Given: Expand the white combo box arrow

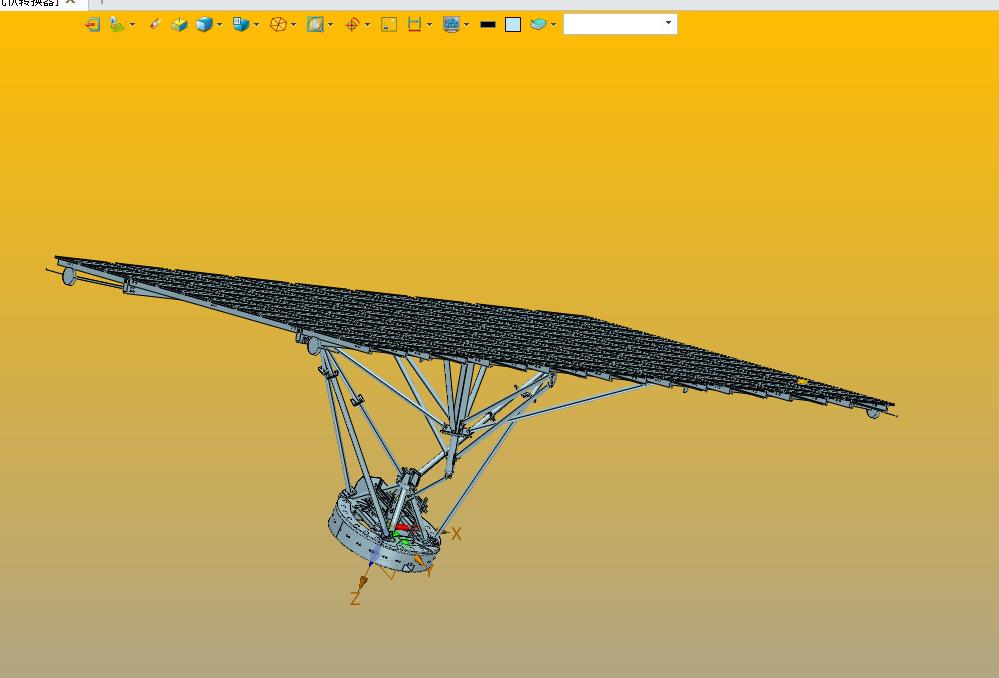Looking at the screenshot, I should [668, 23].
